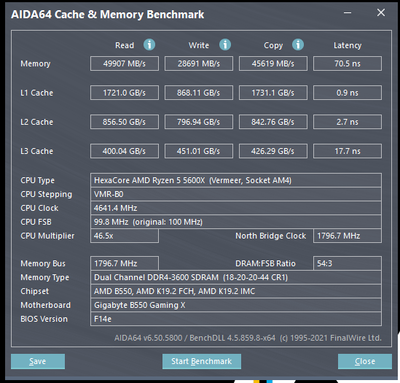Image resolution: width=400 pixels, height=383 pixels.
Task: Select L1 Cache write 868.11 GB/s
Action: (x=199, y=93)
